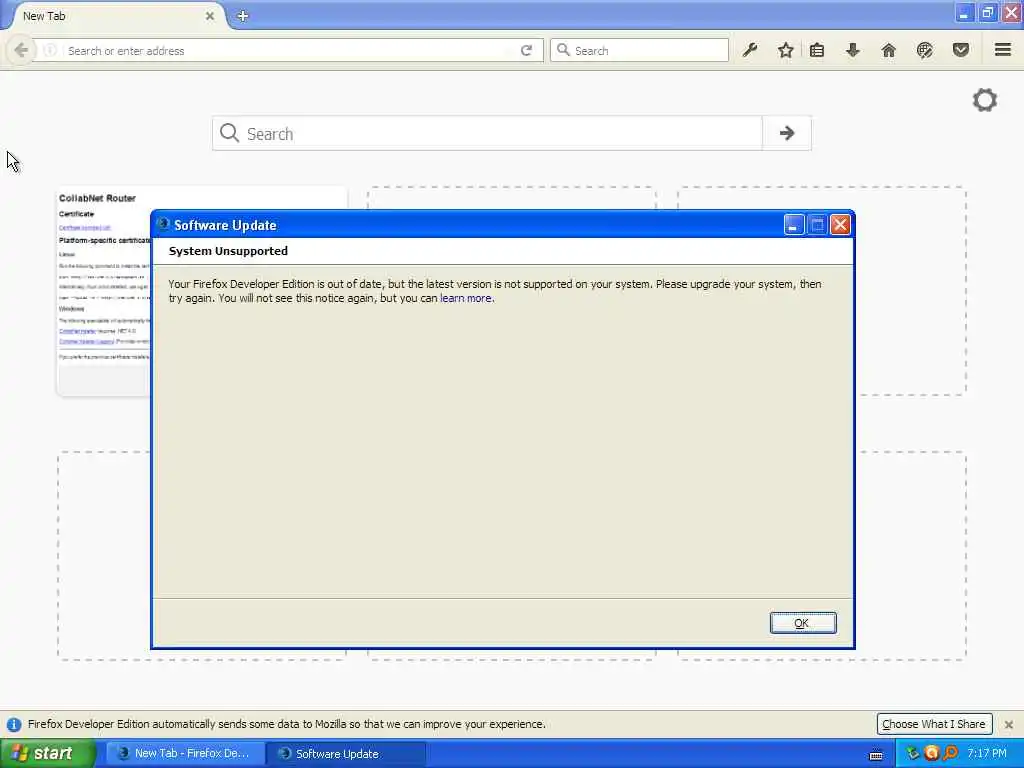Click OK in Software Update dialog
Viewport: 1024px width, 768px height.
coord(803,623)
